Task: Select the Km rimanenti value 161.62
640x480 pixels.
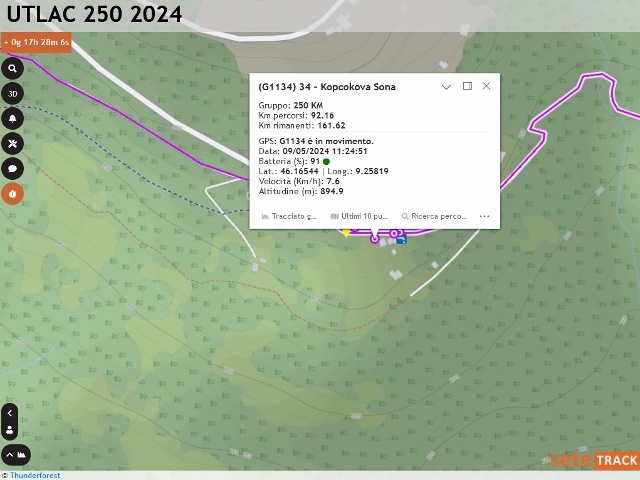Action: pyautogui.click(x=331, y=126)
